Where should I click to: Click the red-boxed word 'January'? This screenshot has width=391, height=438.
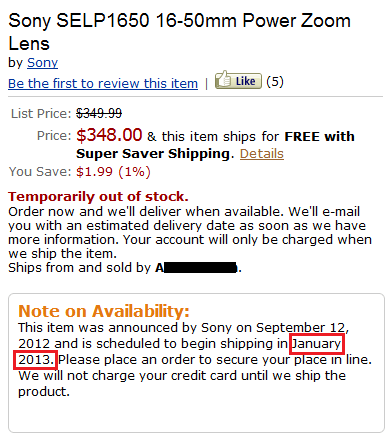(317, 344)
